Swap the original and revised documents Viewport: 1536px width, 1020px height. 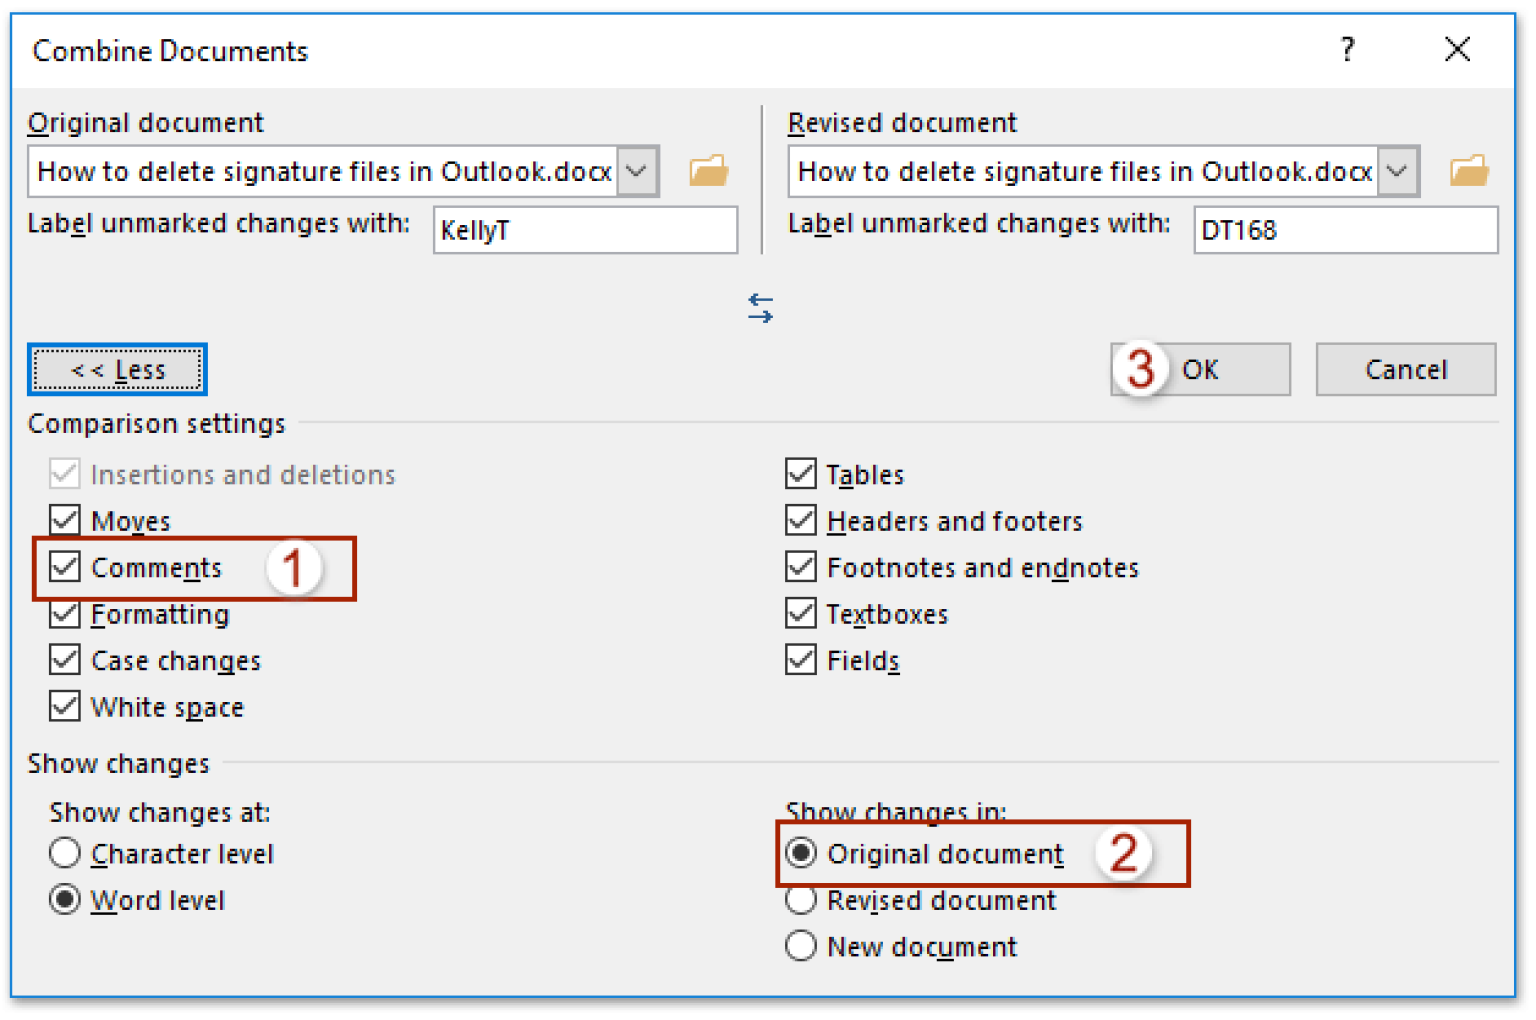[x=760, y=308]
